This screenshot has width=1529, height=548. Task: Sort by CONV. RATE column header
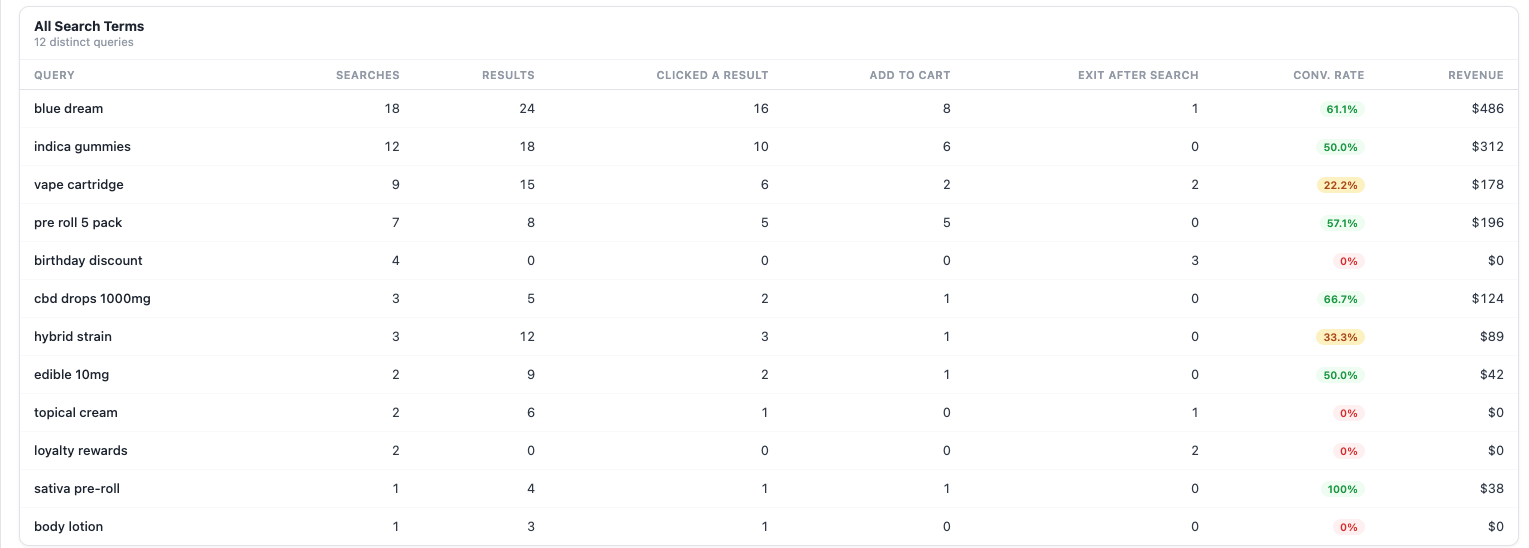pyautogui.click(x=1328, y=75)
